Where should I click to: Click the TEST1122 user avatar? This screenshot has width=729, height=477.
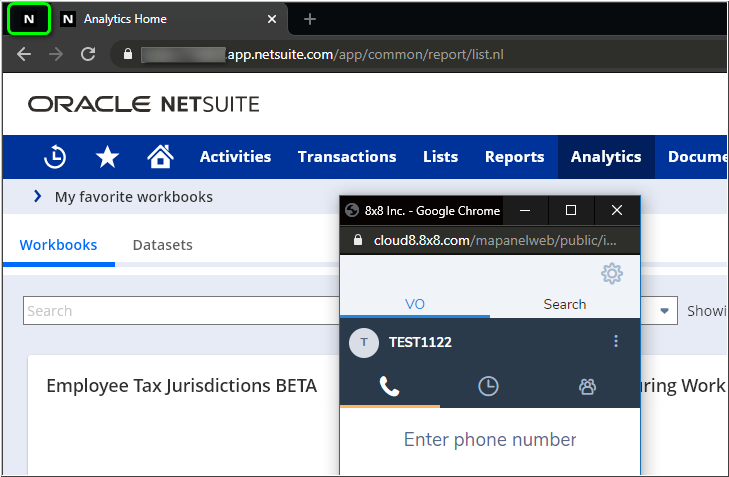click(x=364, y=343)
